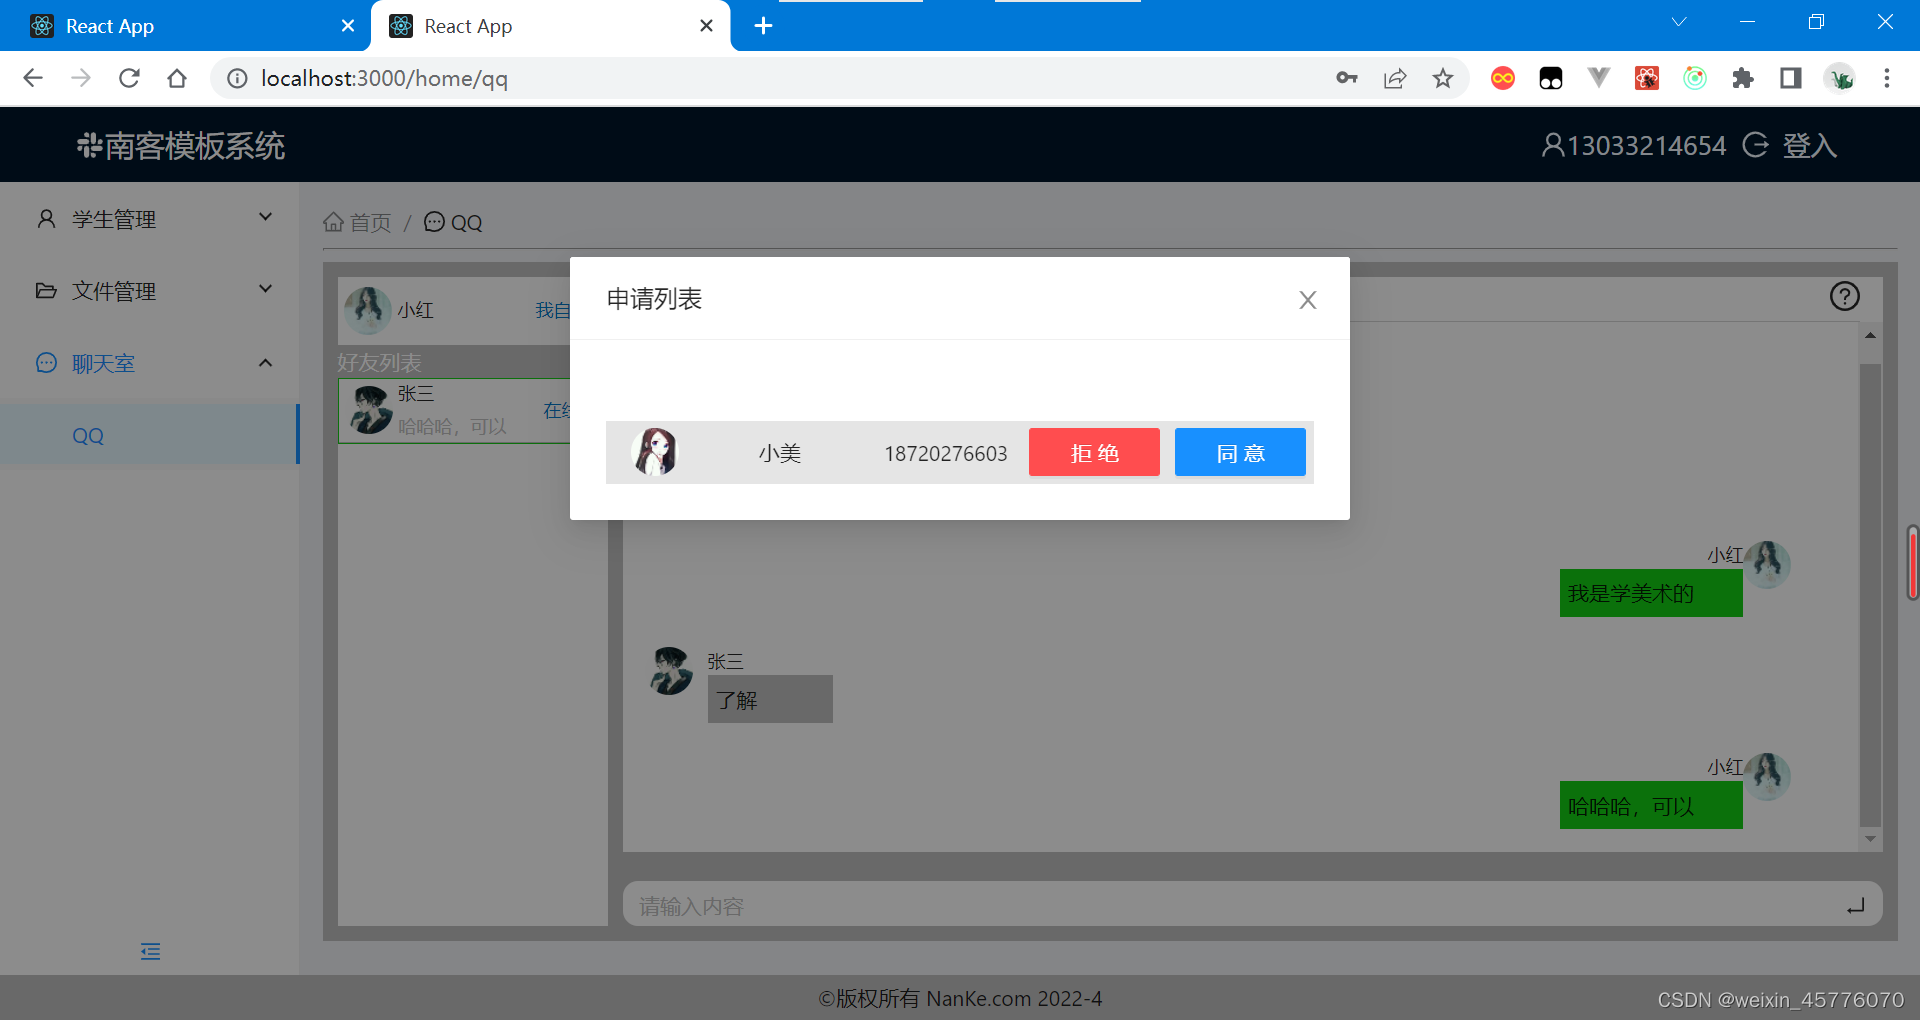Click the 聊天室 chat bubble icon

46,362
